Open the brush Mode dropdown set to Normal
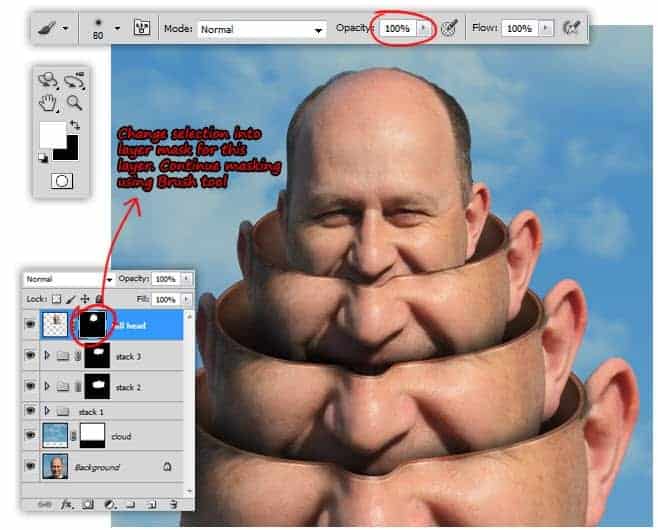Viewport: 658px width, 530px height. [x=262, y=29]
